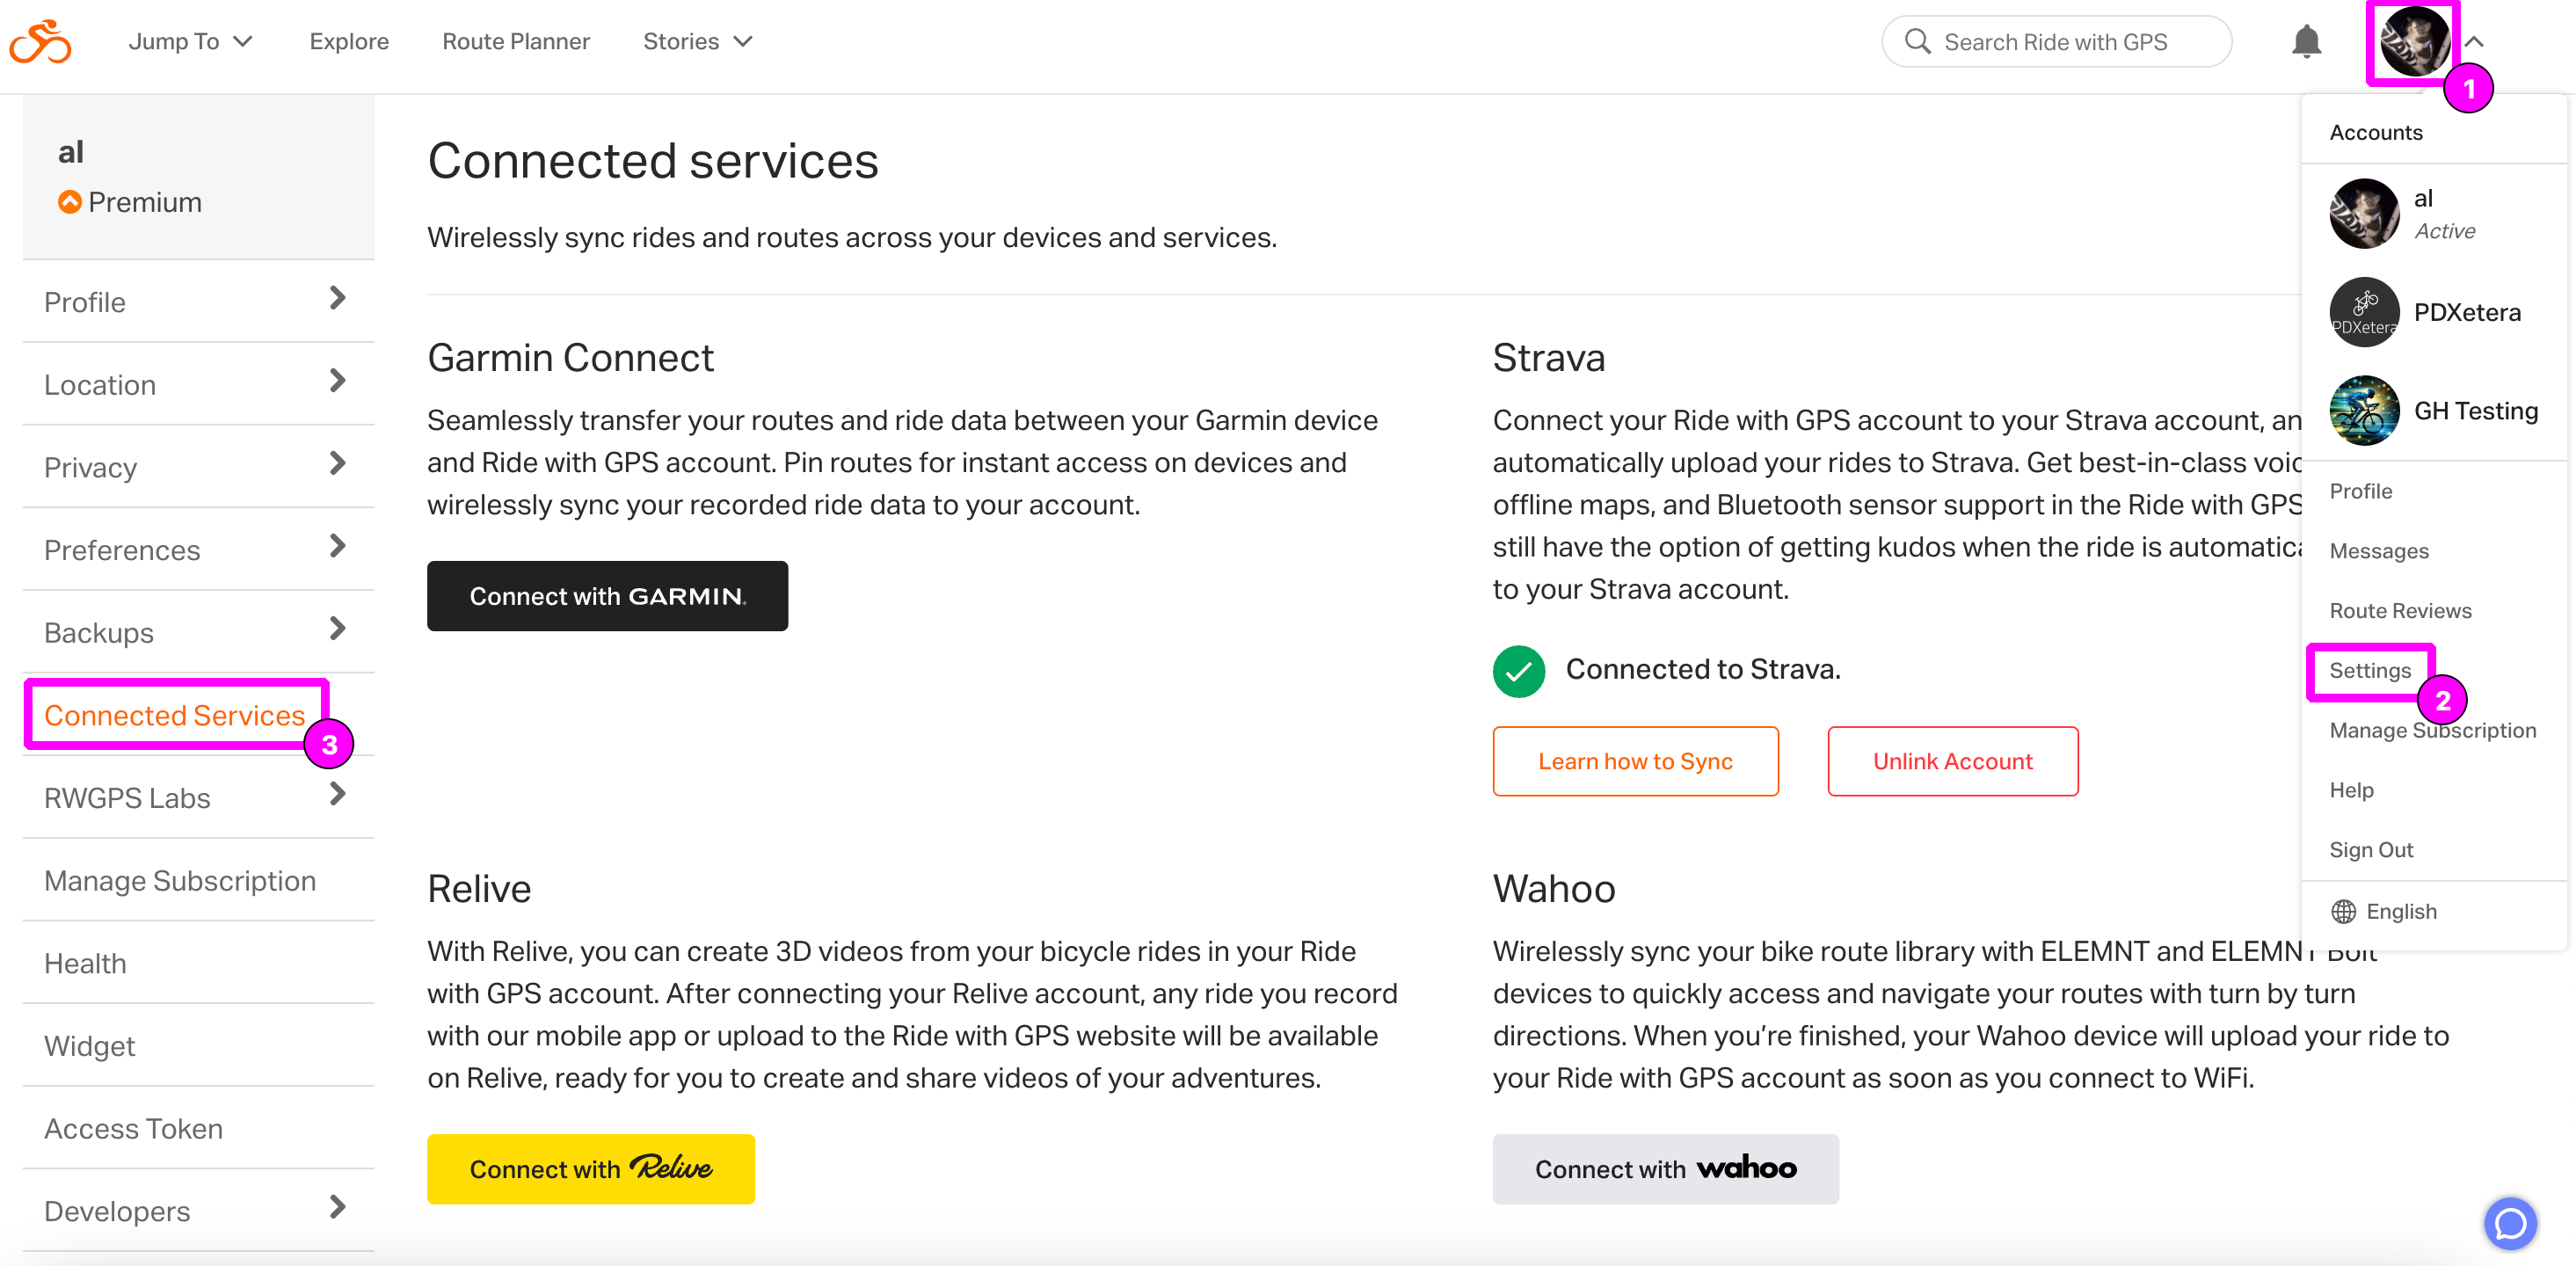Viewport: 2576px width, 1266px height.
Task: Select Connected Services in sidebar
Action: 174,715
